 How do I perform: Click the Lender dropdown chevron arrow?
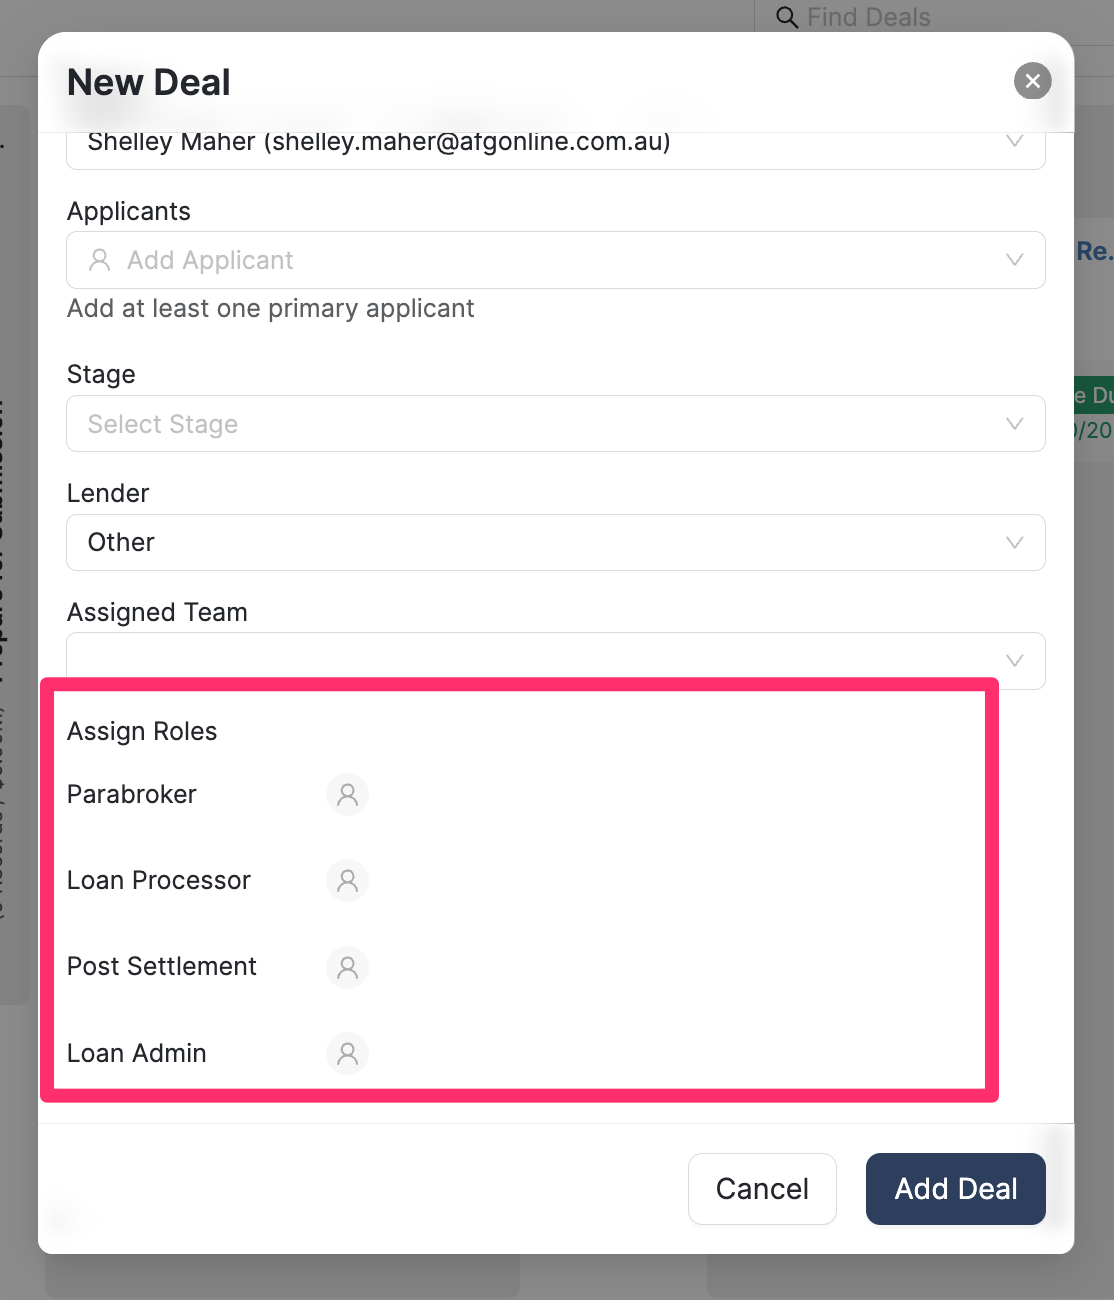(1014, 542)
